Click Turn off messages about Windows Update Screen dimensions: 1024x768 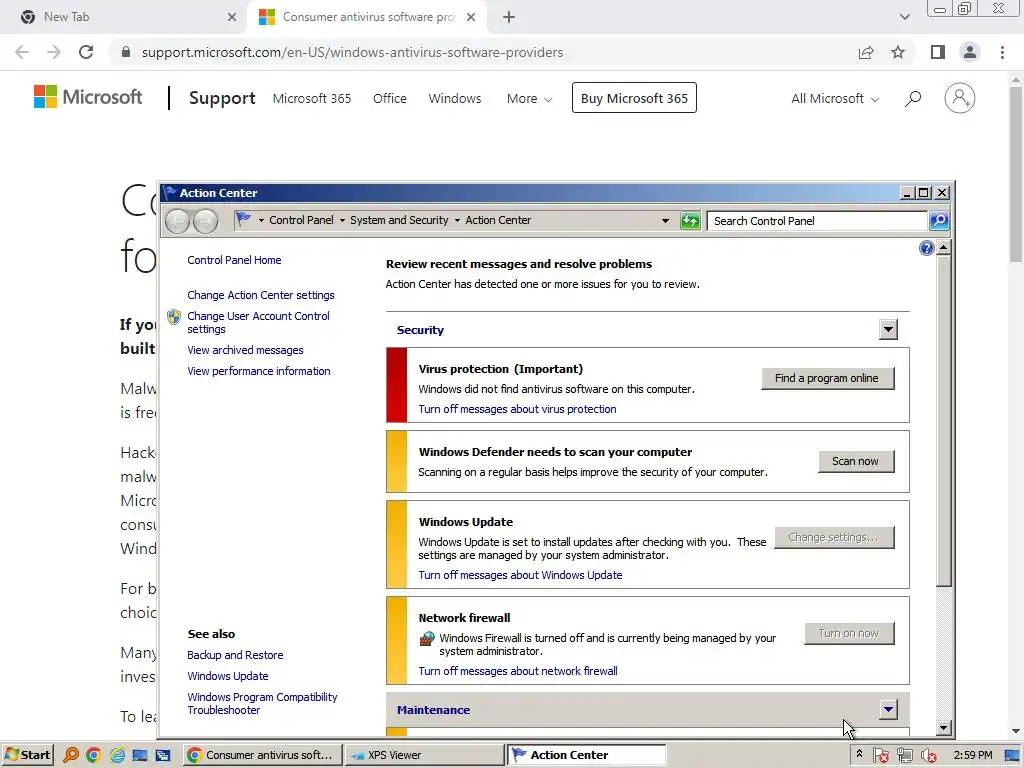(520, 575)
